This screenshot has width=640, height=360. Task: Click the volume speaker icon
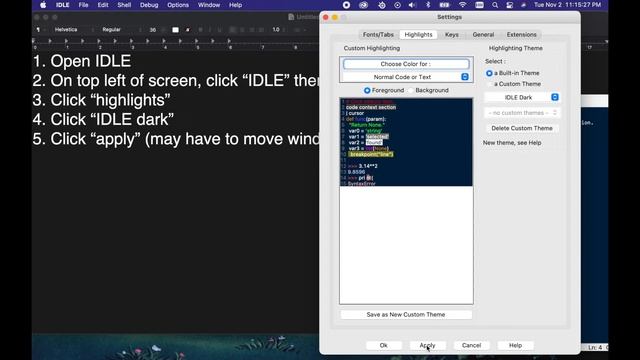pyautogui.click(x=412, y=5)
